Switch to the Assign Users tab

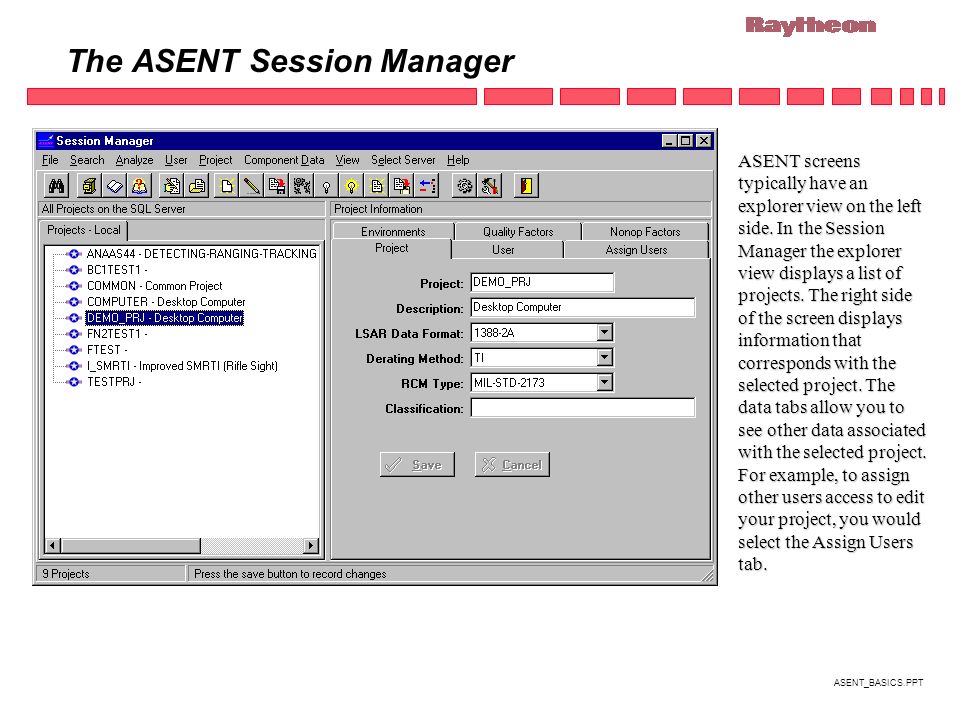(636, 250)
